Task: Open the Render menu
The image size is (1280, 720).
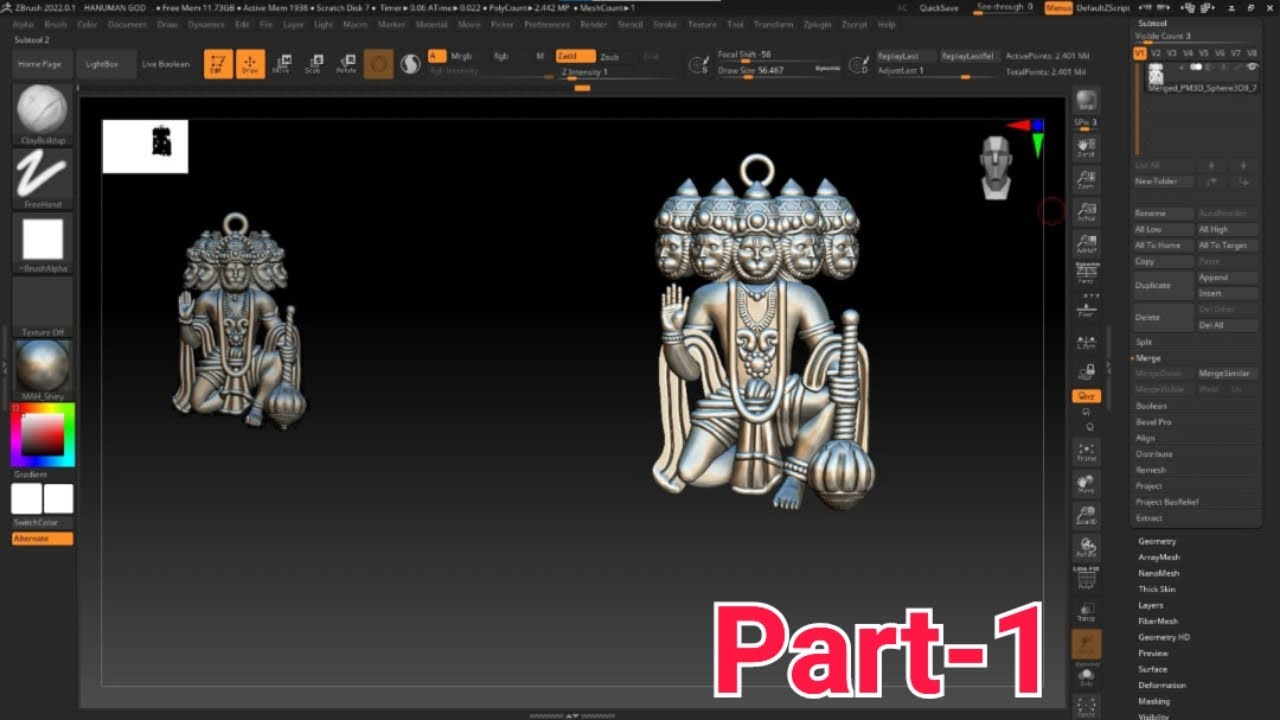Action: click(593, 24)
